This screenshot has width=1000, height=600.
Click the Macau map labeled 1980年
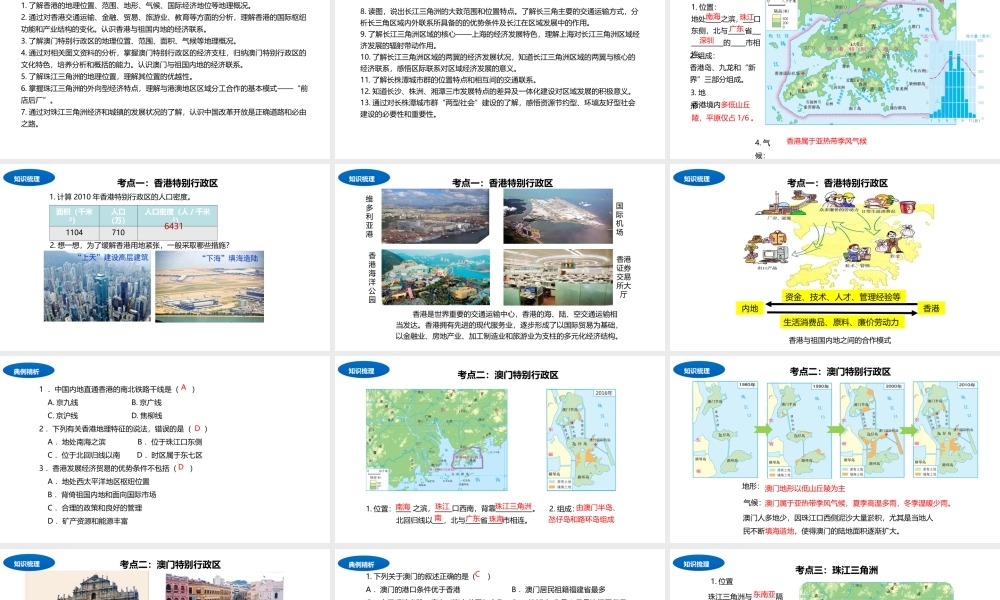click(x=725, y=429)
